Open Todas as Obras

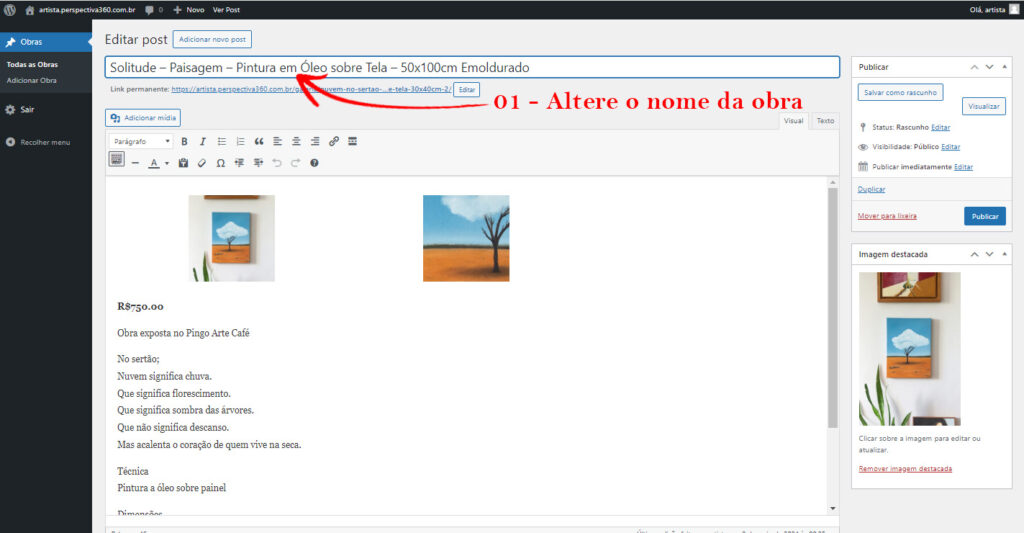coord(32,65)
